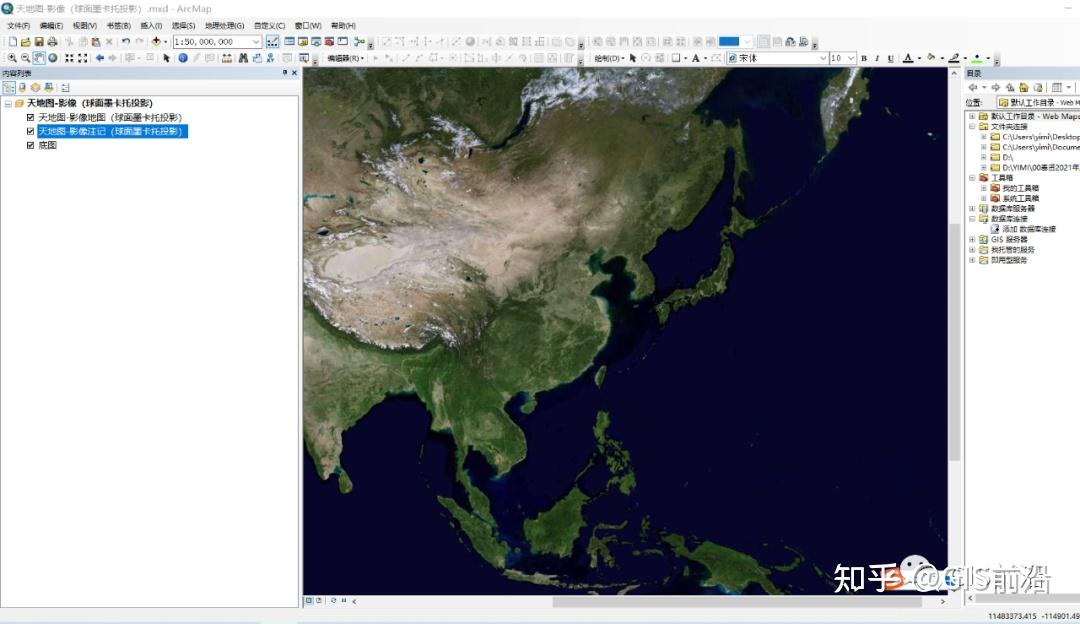Uncheck the 底图 layer checkbox

(30, 145)
